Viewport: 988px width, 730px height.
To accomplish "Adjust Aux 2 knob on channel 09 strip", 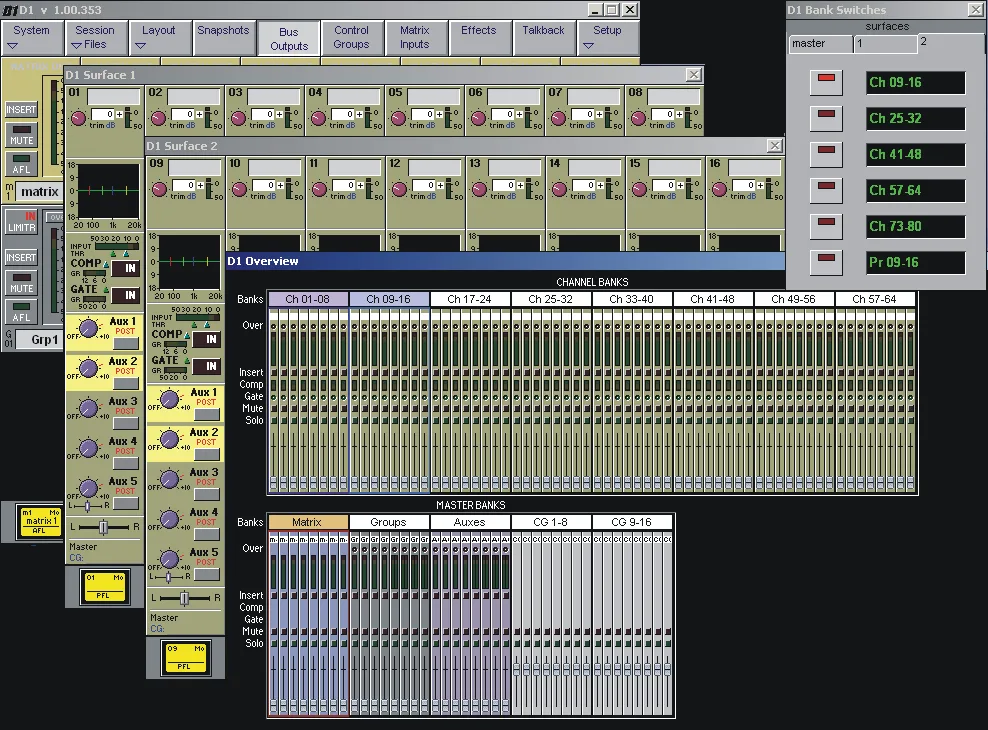I will 169,440.
